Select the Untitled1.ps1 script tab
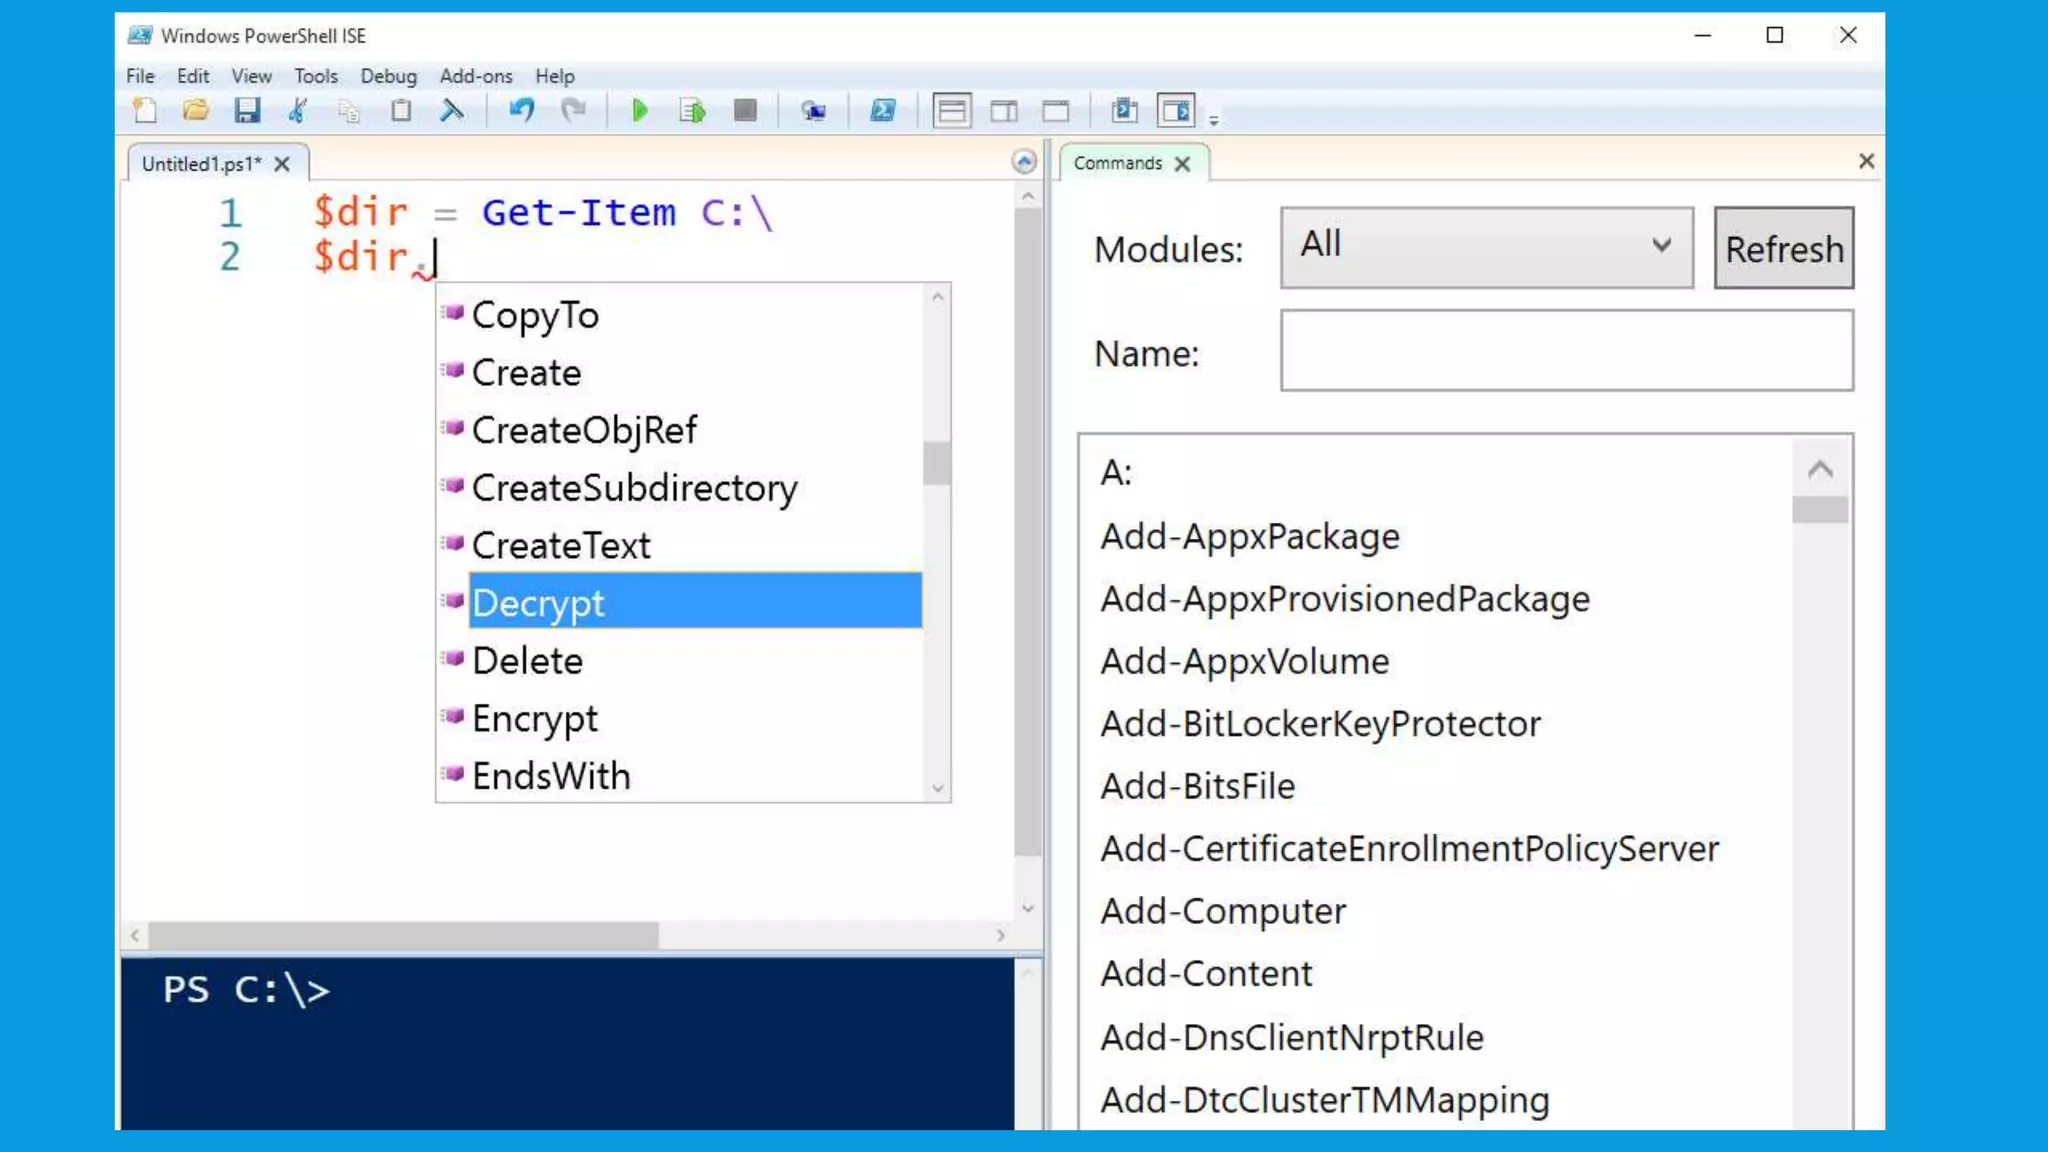Image resolution: width=2048 pixels, height=1152 pixels. coord(202,164)
